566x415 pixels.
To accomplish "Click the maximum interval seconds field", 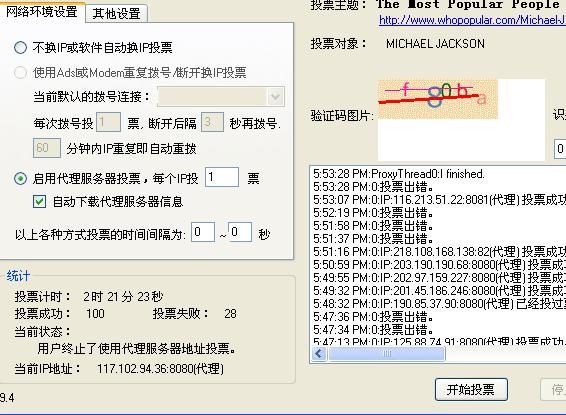I will tap(240, 232).
